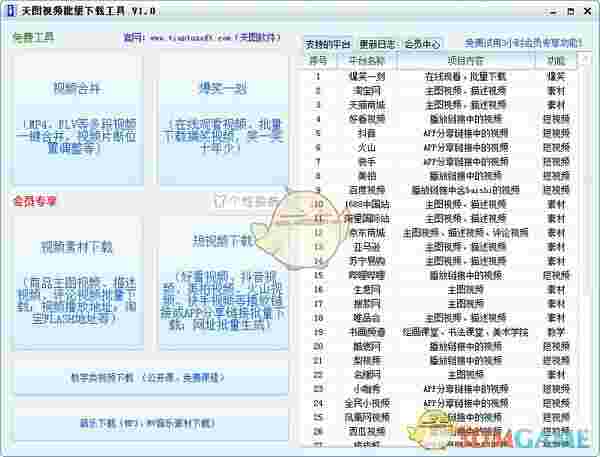Image resolution: width=600 pixels, height=457 pixels.
Task: Select the 苏宁易购 row
Action: click(440, 261)
